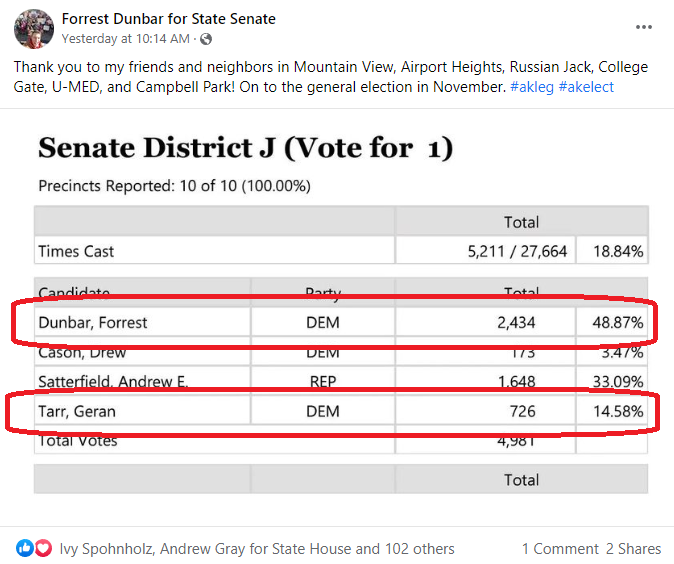Open the 1 Comment link
The height and width of the screenshot is (564, 674).
tap(560, 549)
